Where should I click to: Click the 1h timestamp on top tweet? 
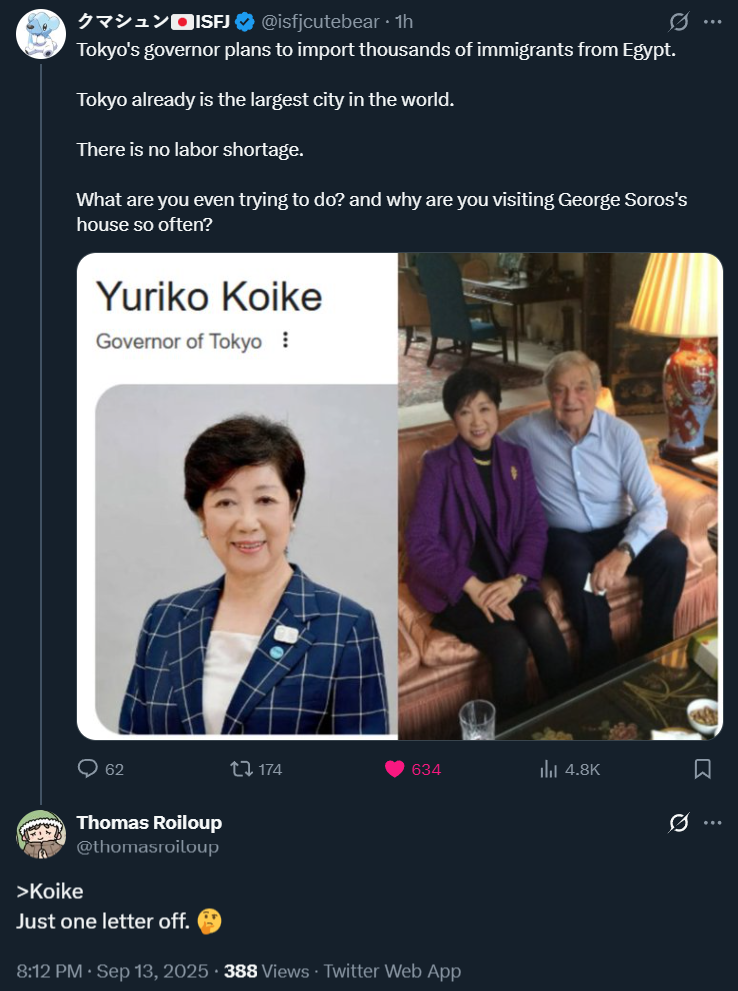[x=404, y=22]
